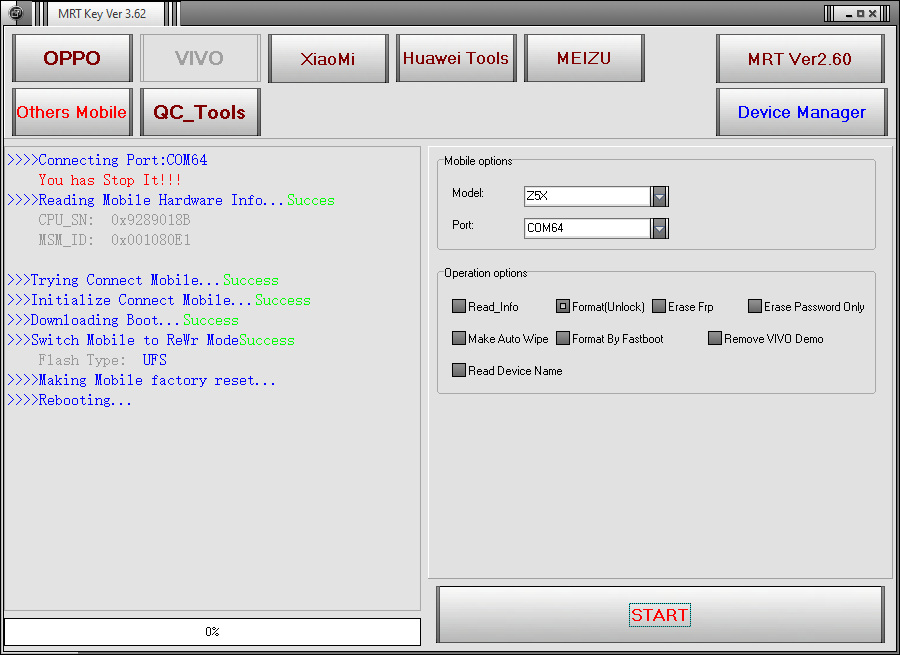Click log line 'Connecting Port:COM64'
The image size is (900, 655).
[x=107, y=160]
